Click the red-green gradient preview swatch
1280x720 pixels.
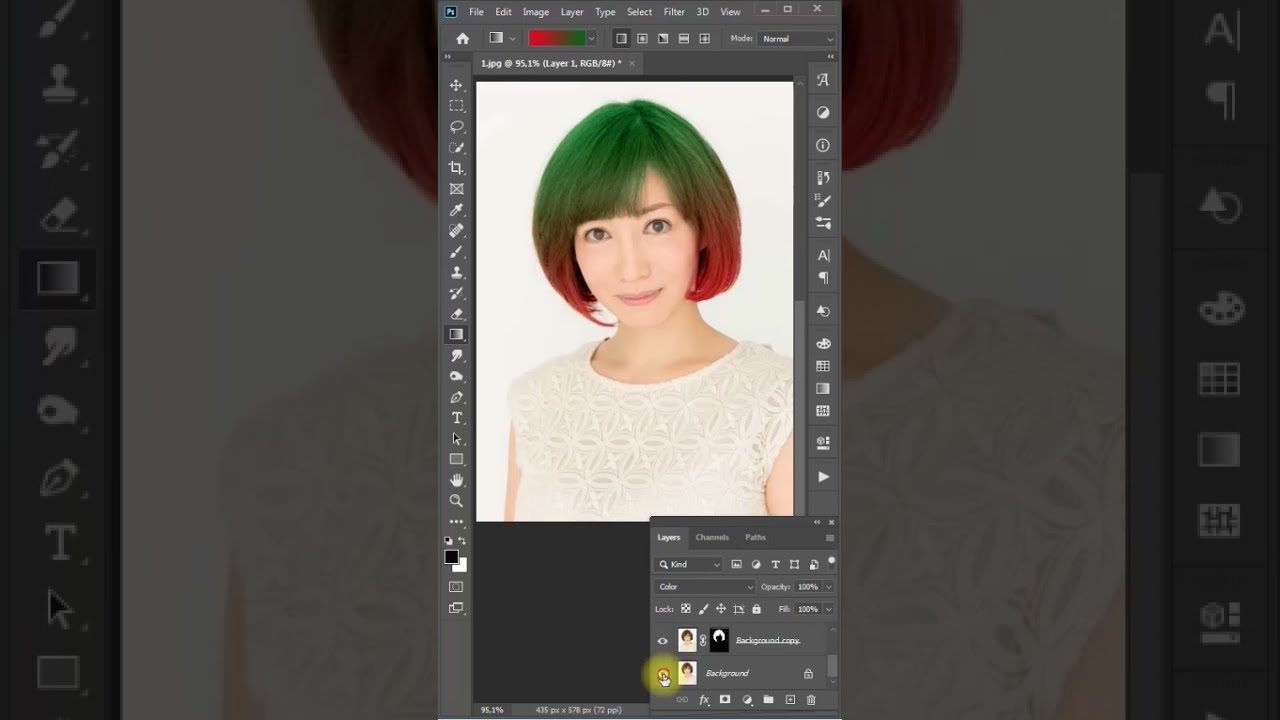tap(557, 39)
